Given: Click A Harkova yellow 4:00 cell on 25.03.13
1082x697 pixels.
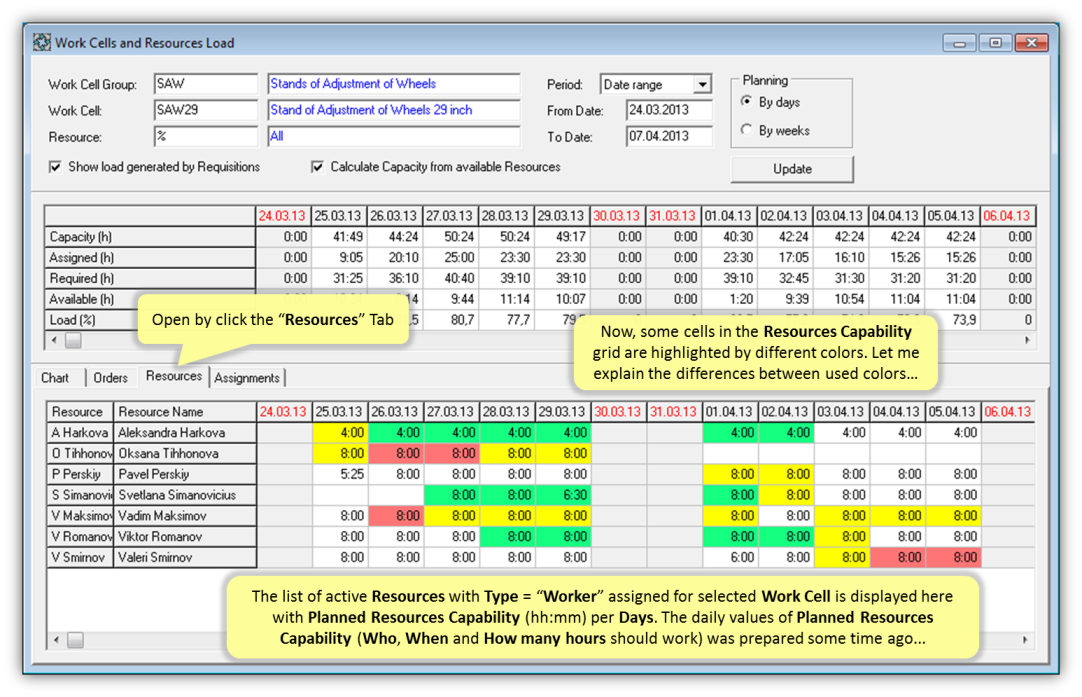Looking at the screenshot, I should pos(340,433).
